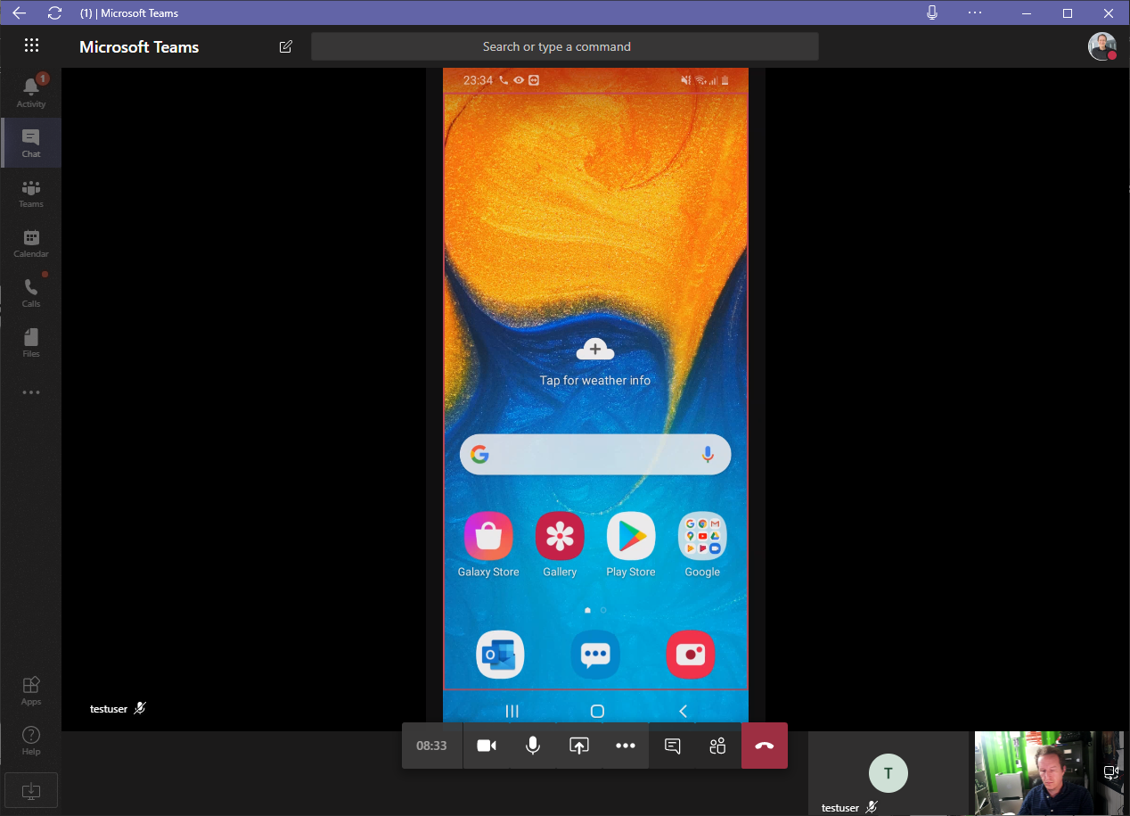The width and height of the screenshot is (1130, 816).
Task: Open the Apps store in sidebar
Action: tap(31, 691)
